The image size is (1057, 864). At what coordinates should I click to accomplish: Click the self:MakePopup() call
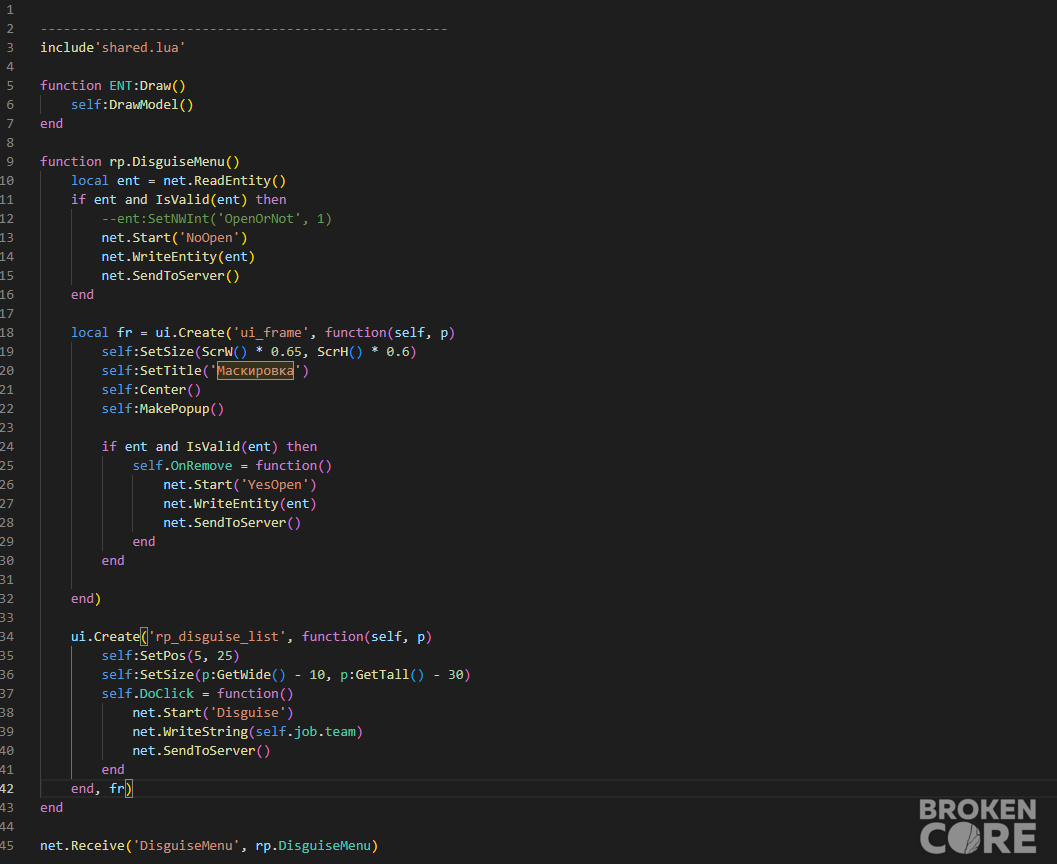pos(162,408)
